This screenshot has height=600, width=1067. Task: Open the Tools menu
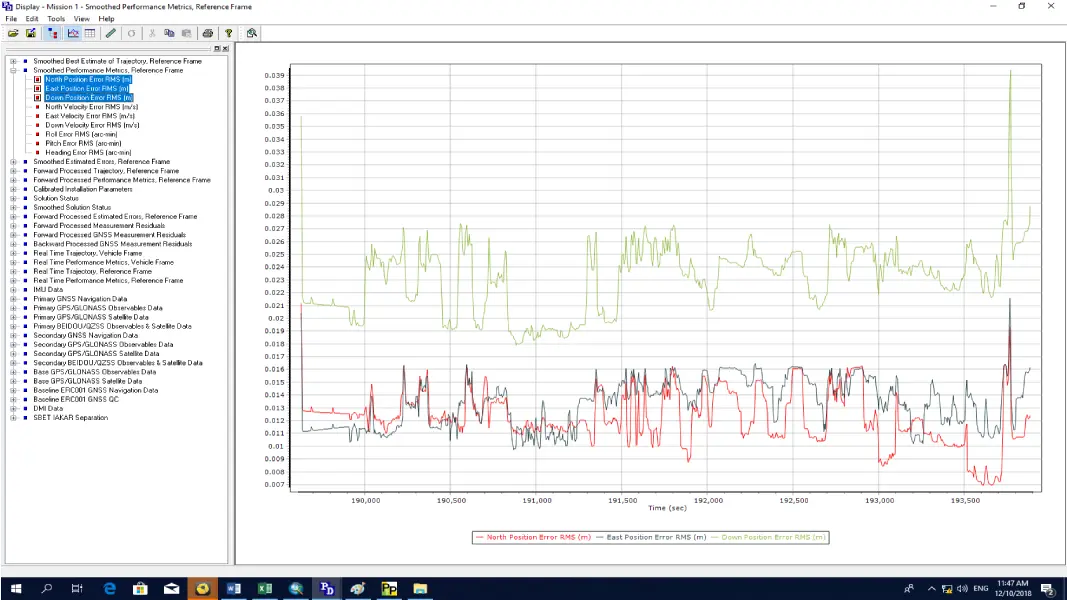(x=56, y=19)
